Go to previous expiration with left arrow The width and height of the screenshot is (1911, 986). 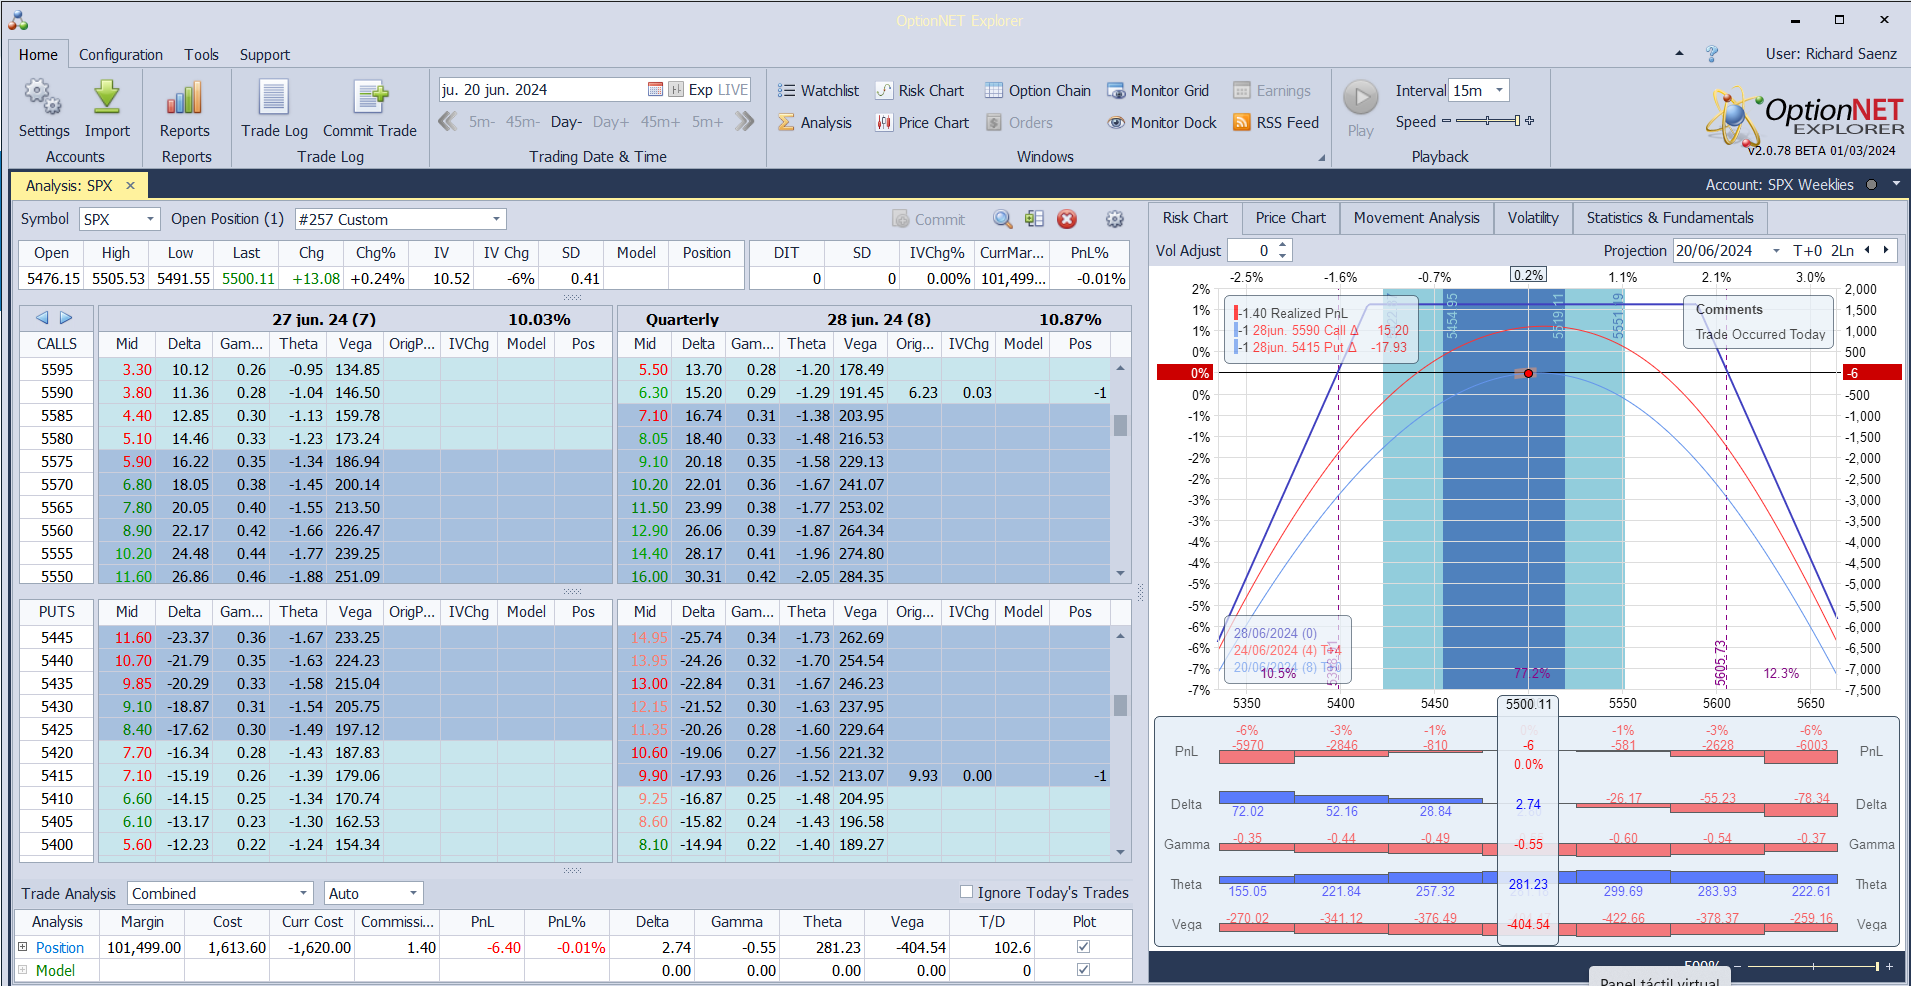click(42, 318)
